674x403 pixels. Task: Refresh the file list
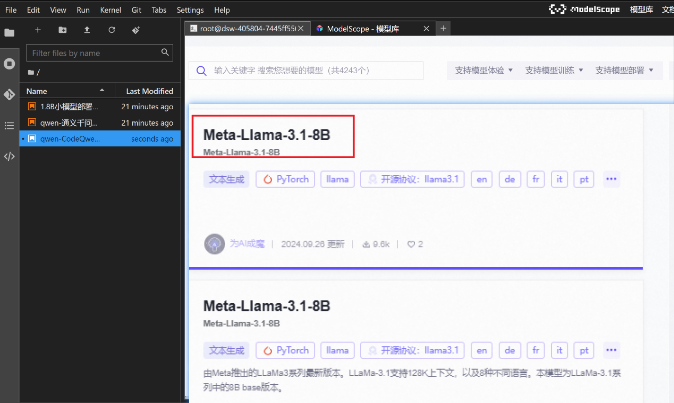[x=111, y=30]
